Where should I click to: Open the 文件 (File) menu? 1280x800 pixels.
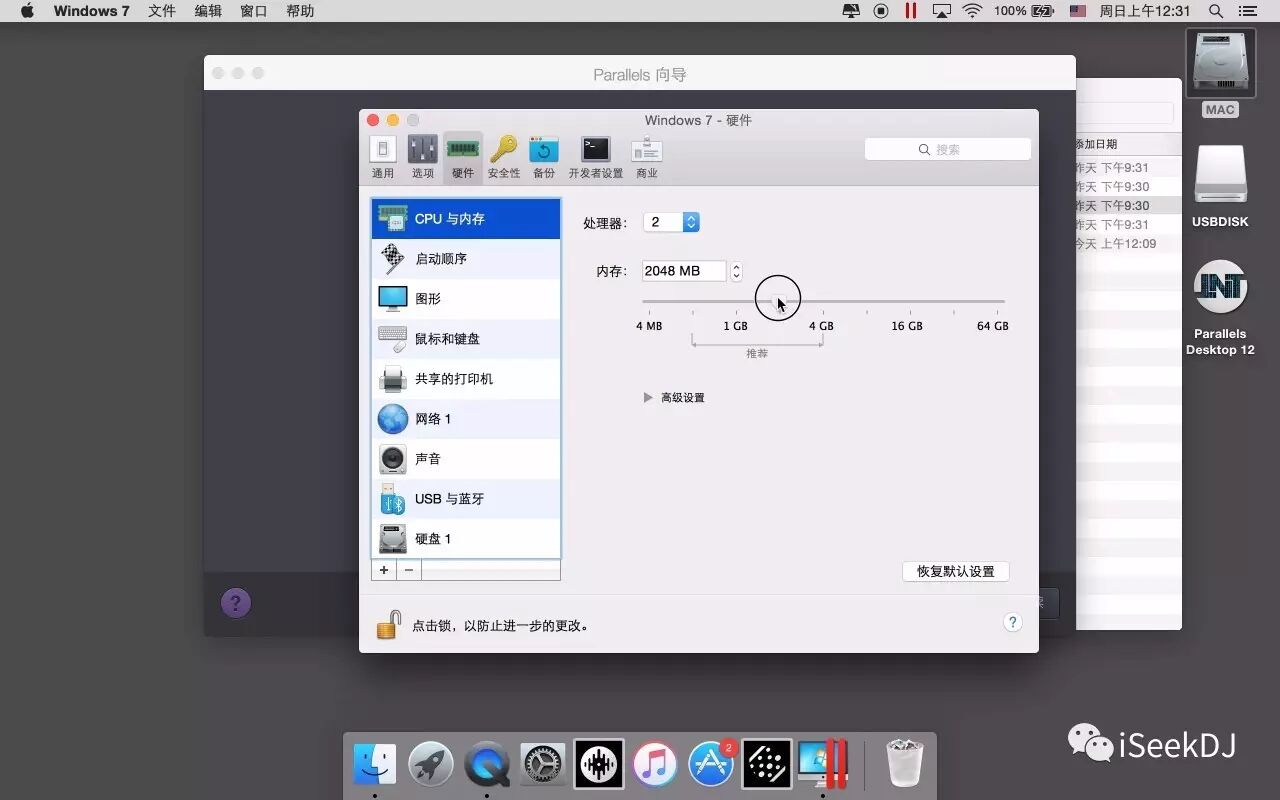(162, 11)
